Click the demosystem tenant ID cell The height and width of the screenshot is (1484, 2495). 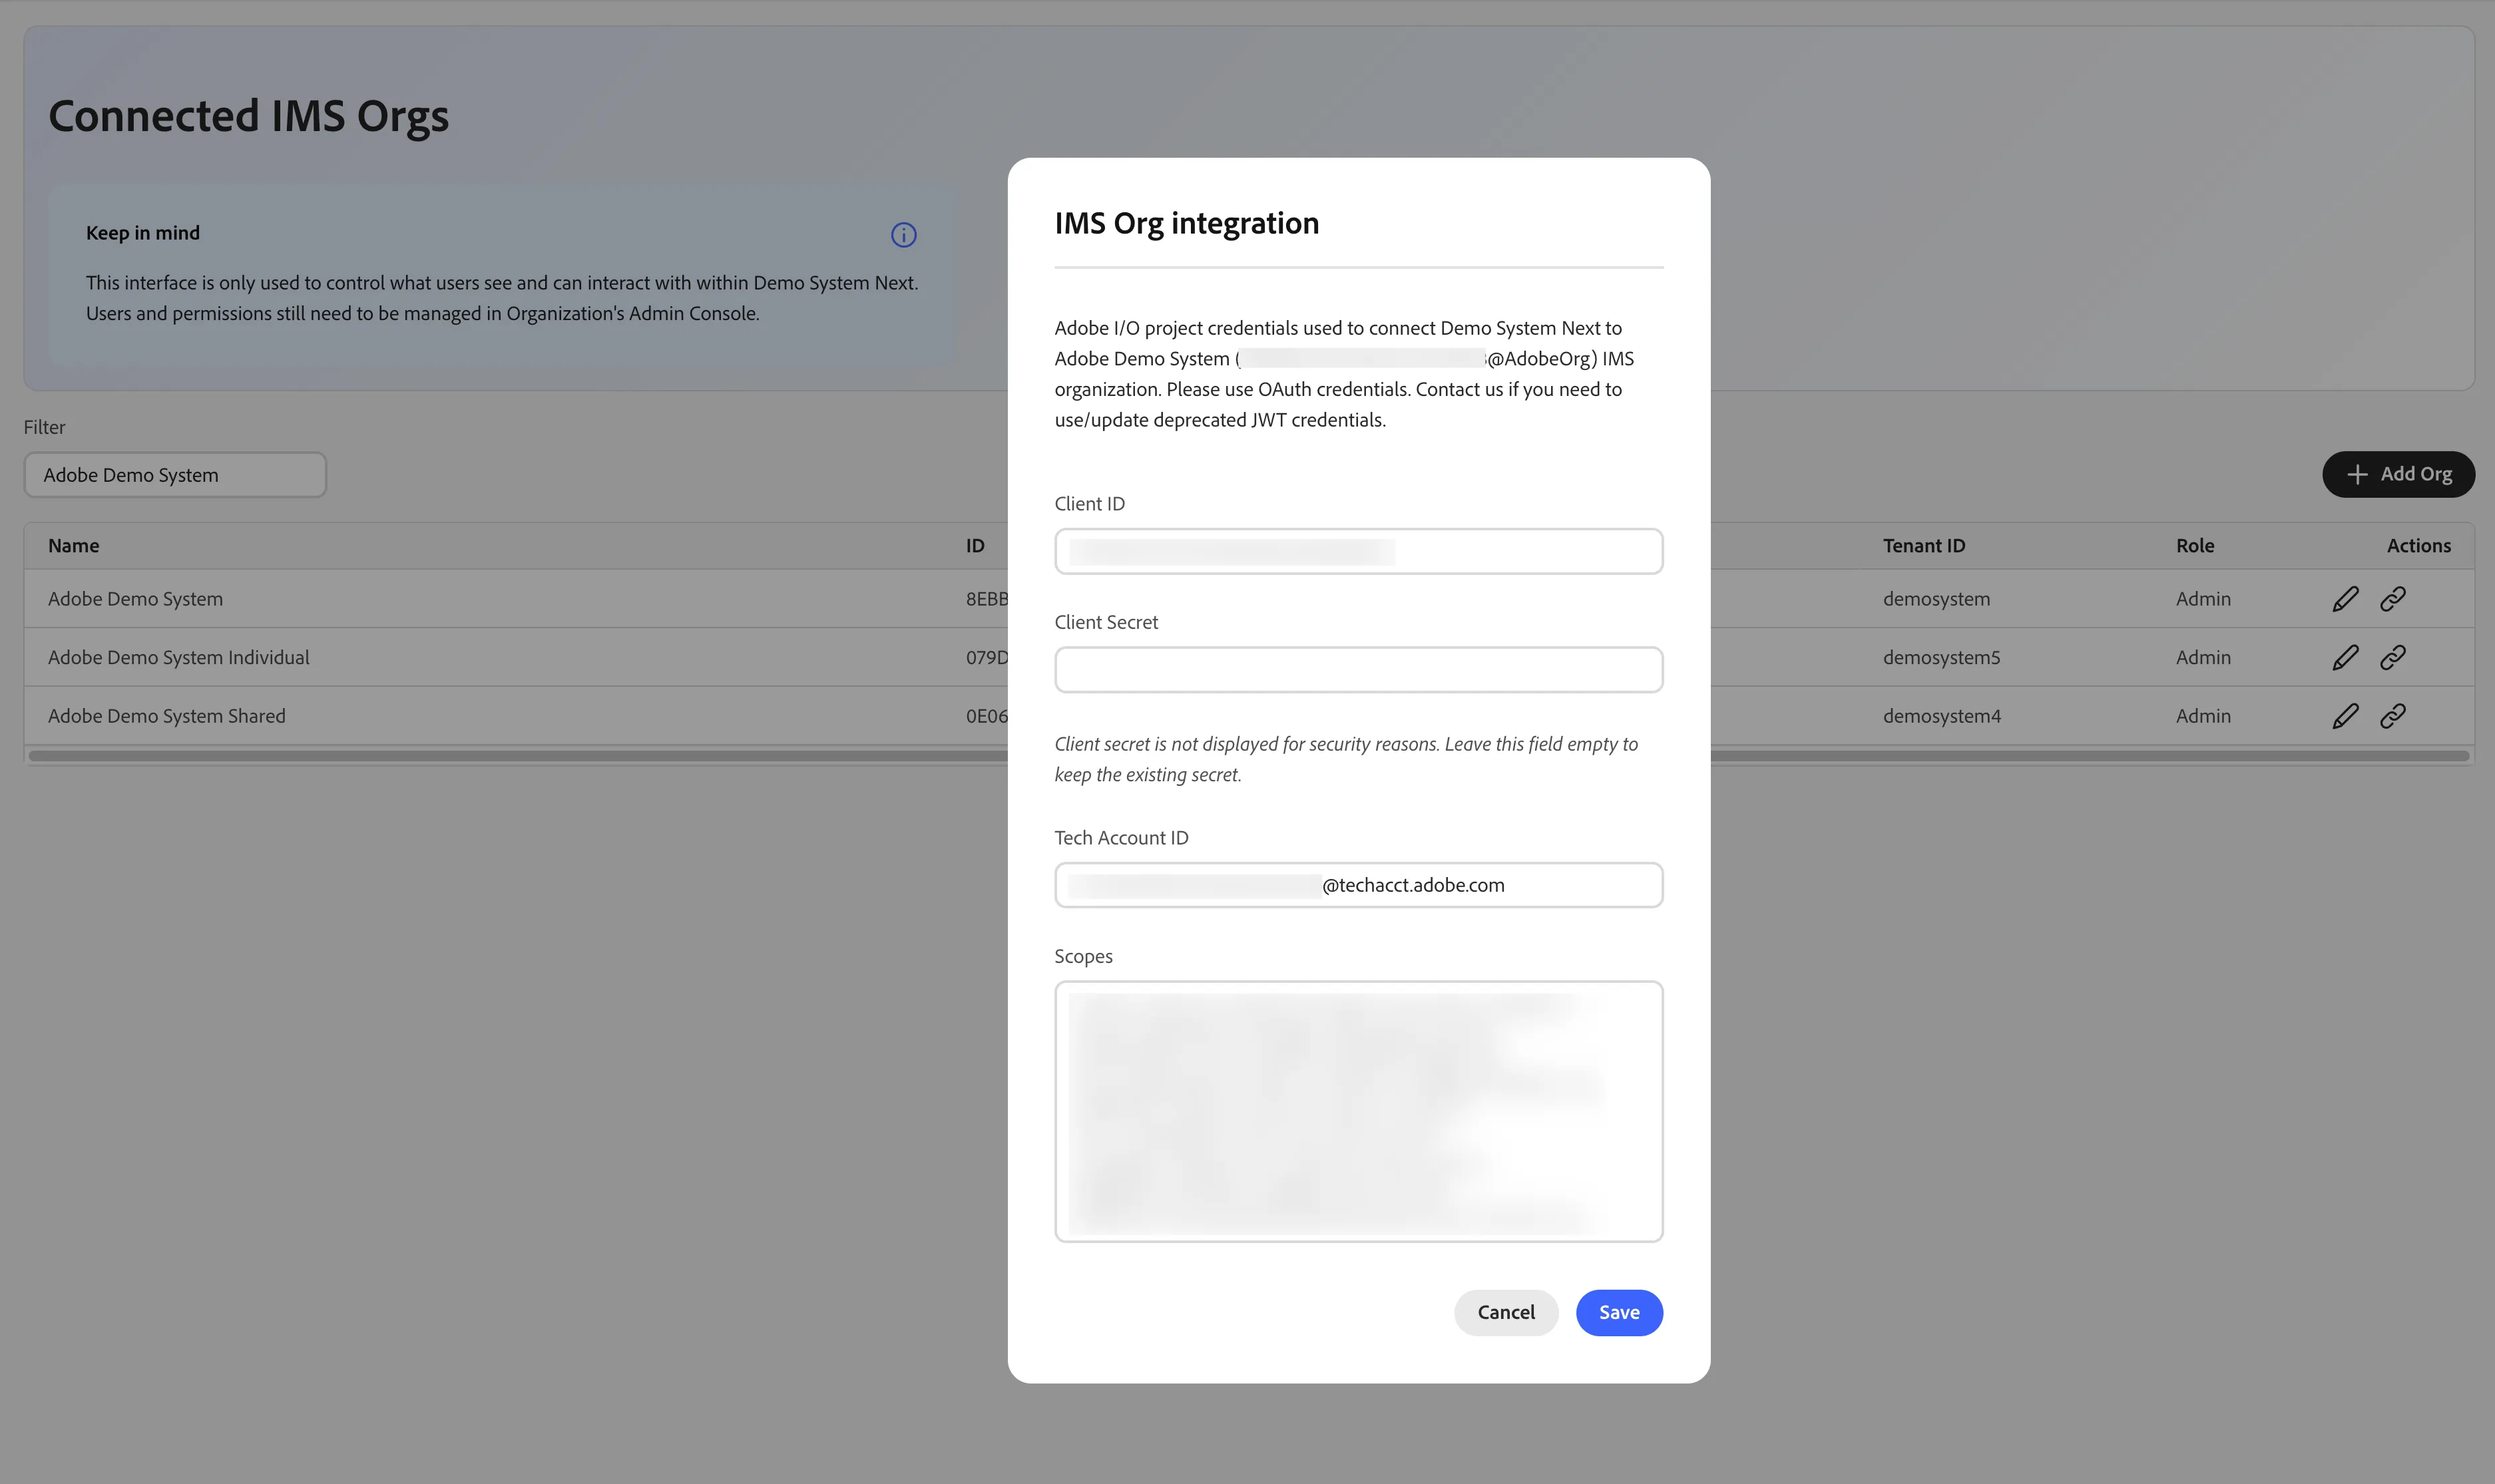[x=1936, y=599]
